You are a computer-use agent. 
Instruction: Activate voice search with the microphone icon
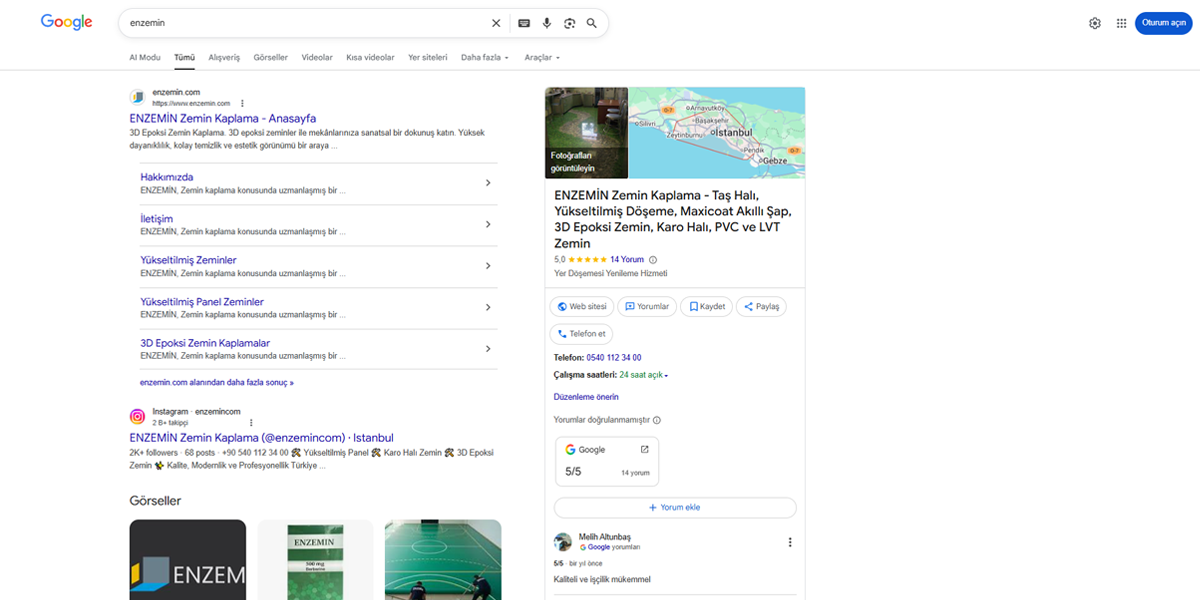tap(546, 22)
